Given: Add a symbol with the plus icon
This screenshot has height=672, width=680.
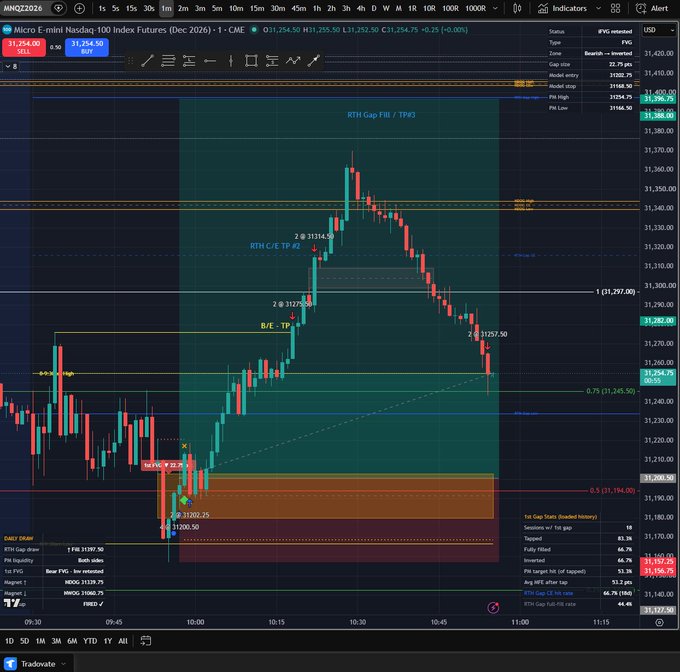Looking at the screenshot, I should pos(79,8).
